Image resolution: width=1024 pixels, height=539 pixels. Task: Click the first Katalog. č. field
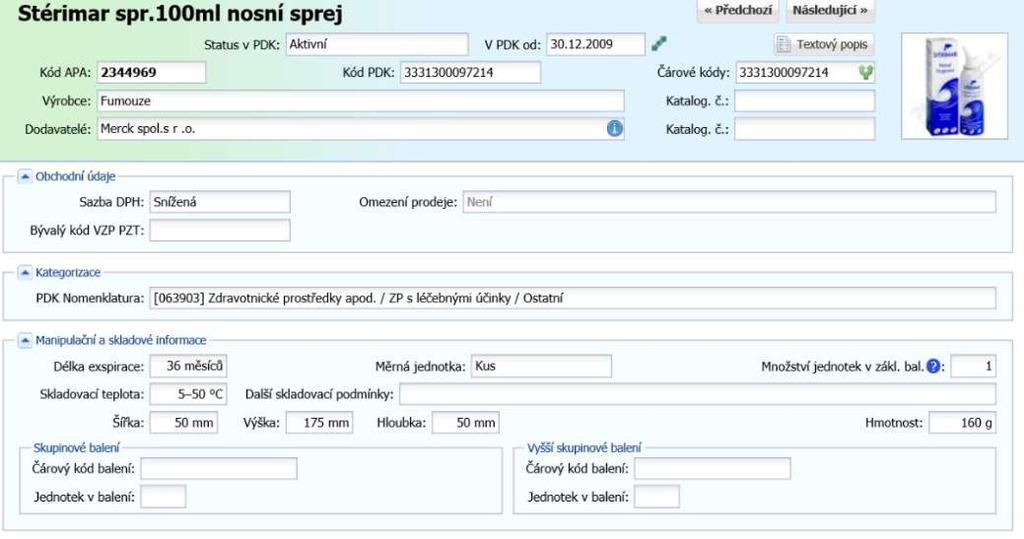tap(805, 101)
